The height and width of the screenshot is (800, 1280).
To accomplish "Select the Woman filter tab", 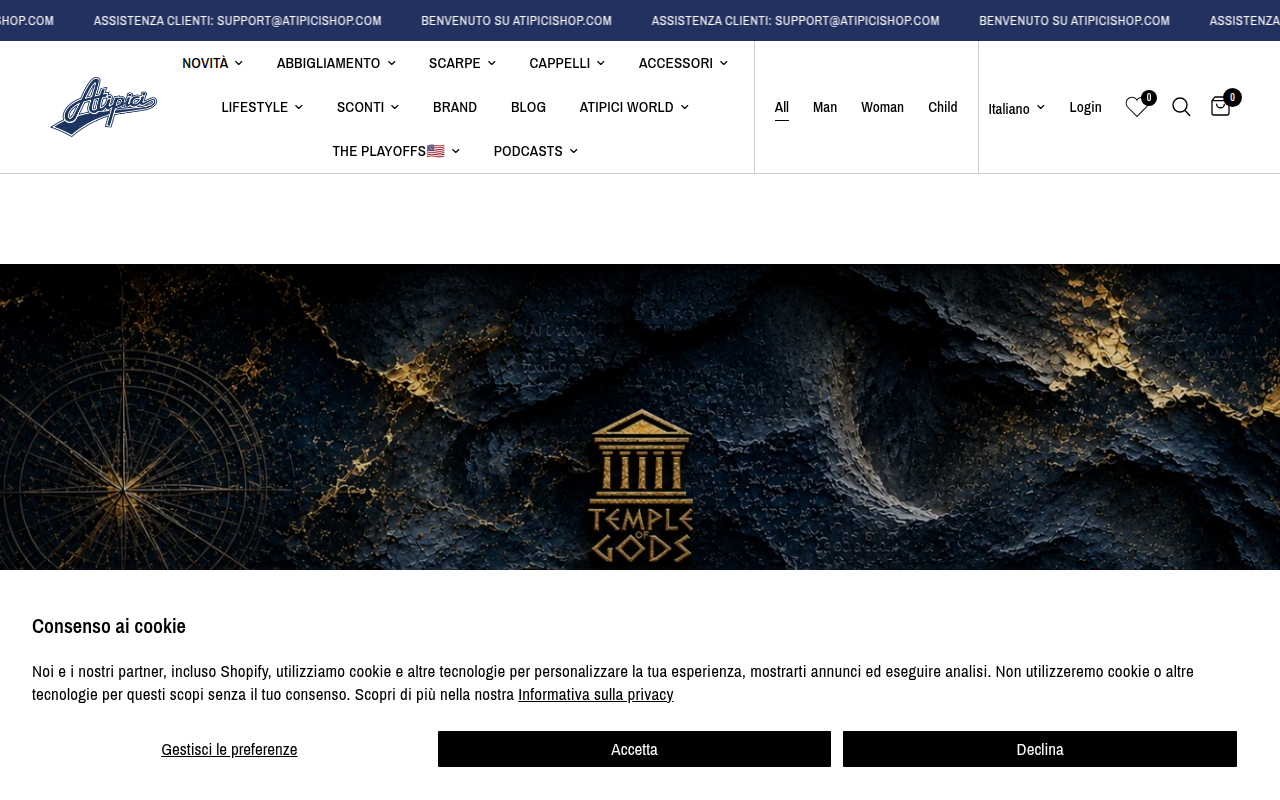I will coord(883,107).
